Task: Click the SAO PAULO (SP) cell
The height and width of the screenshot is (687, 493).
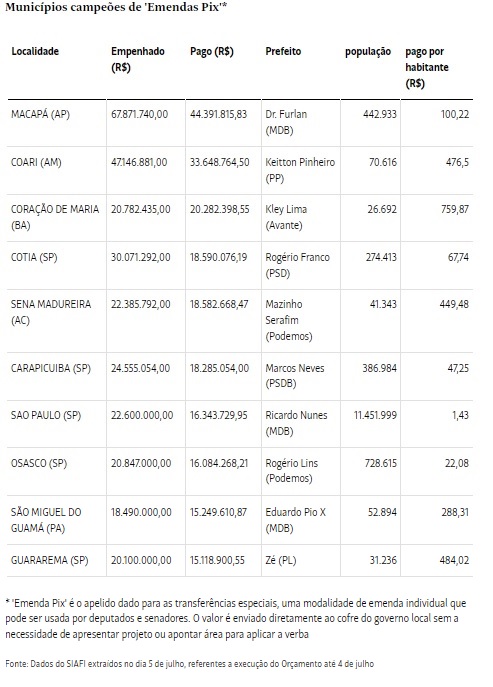Action: coord(46,415)
